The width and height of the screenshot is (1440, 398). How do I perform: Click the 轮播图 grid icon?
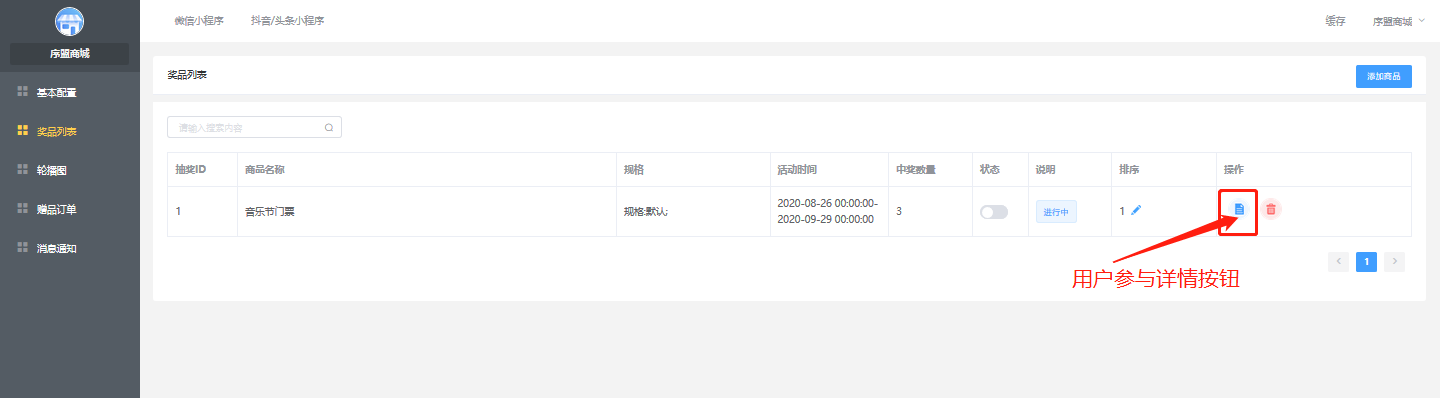point(23,170)
